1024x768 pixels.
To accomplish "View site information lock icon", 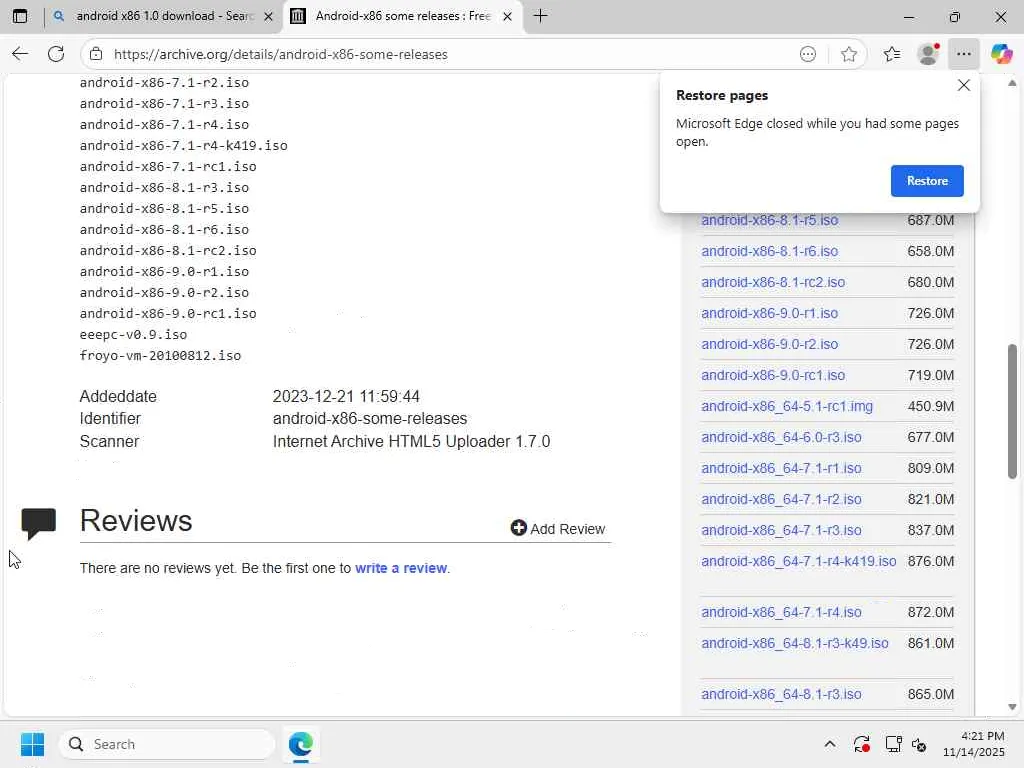I will [96, 54].
